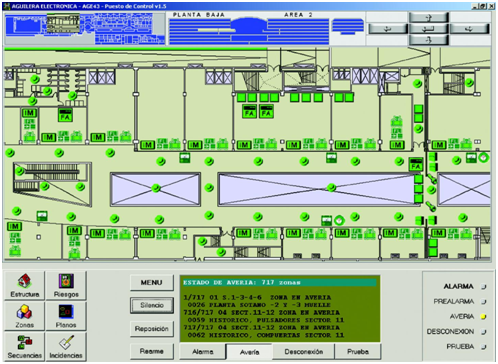Pan the map left using the arrow button
The image size is (498, 364).
click(388, 29)
